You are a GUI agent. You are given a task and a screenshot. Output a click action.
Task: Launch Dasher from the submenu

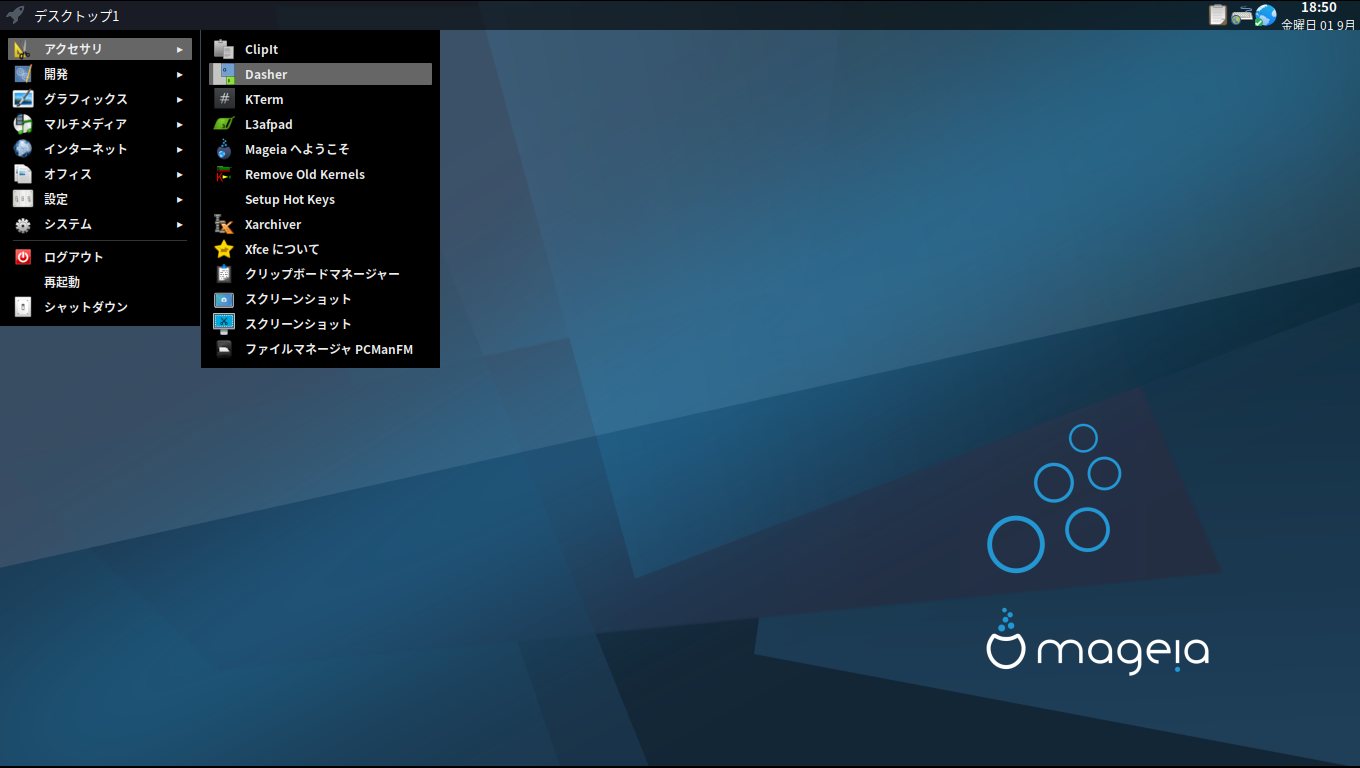[320, 74]
